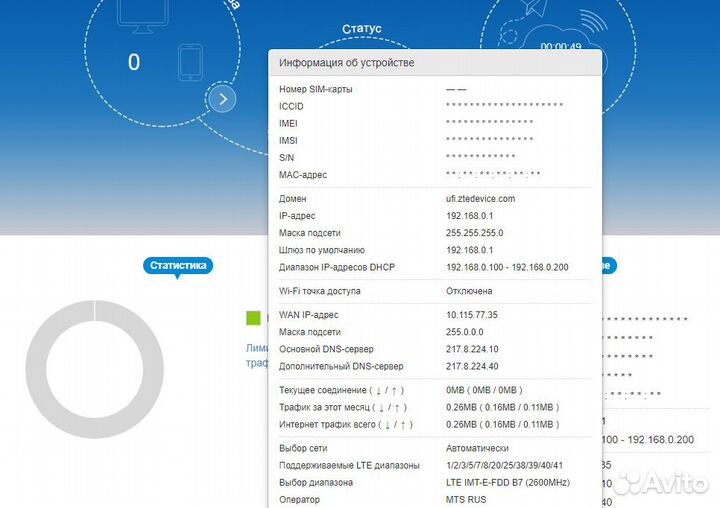Open connected devices via the round arrow button
The height and width of the screenshot is (508, 720).
tap(223, 99)
